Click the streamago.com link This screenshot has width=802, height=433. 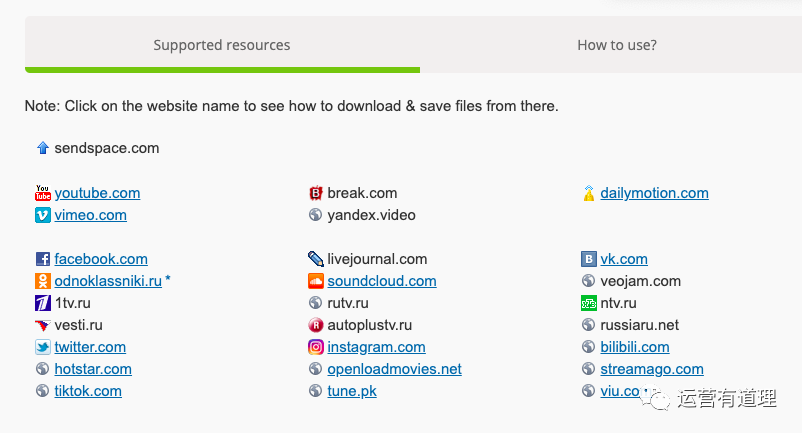(651, 369)
